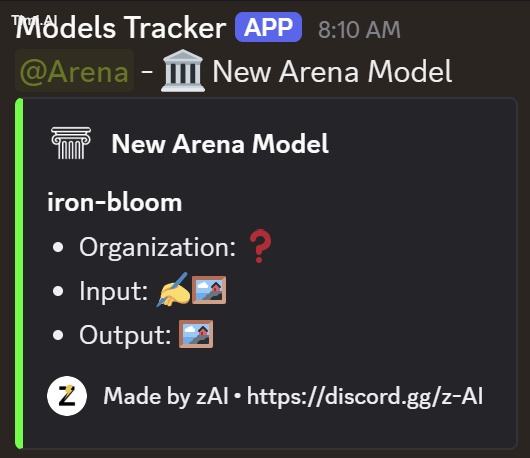Click the Organization label text

pos(158,248)
